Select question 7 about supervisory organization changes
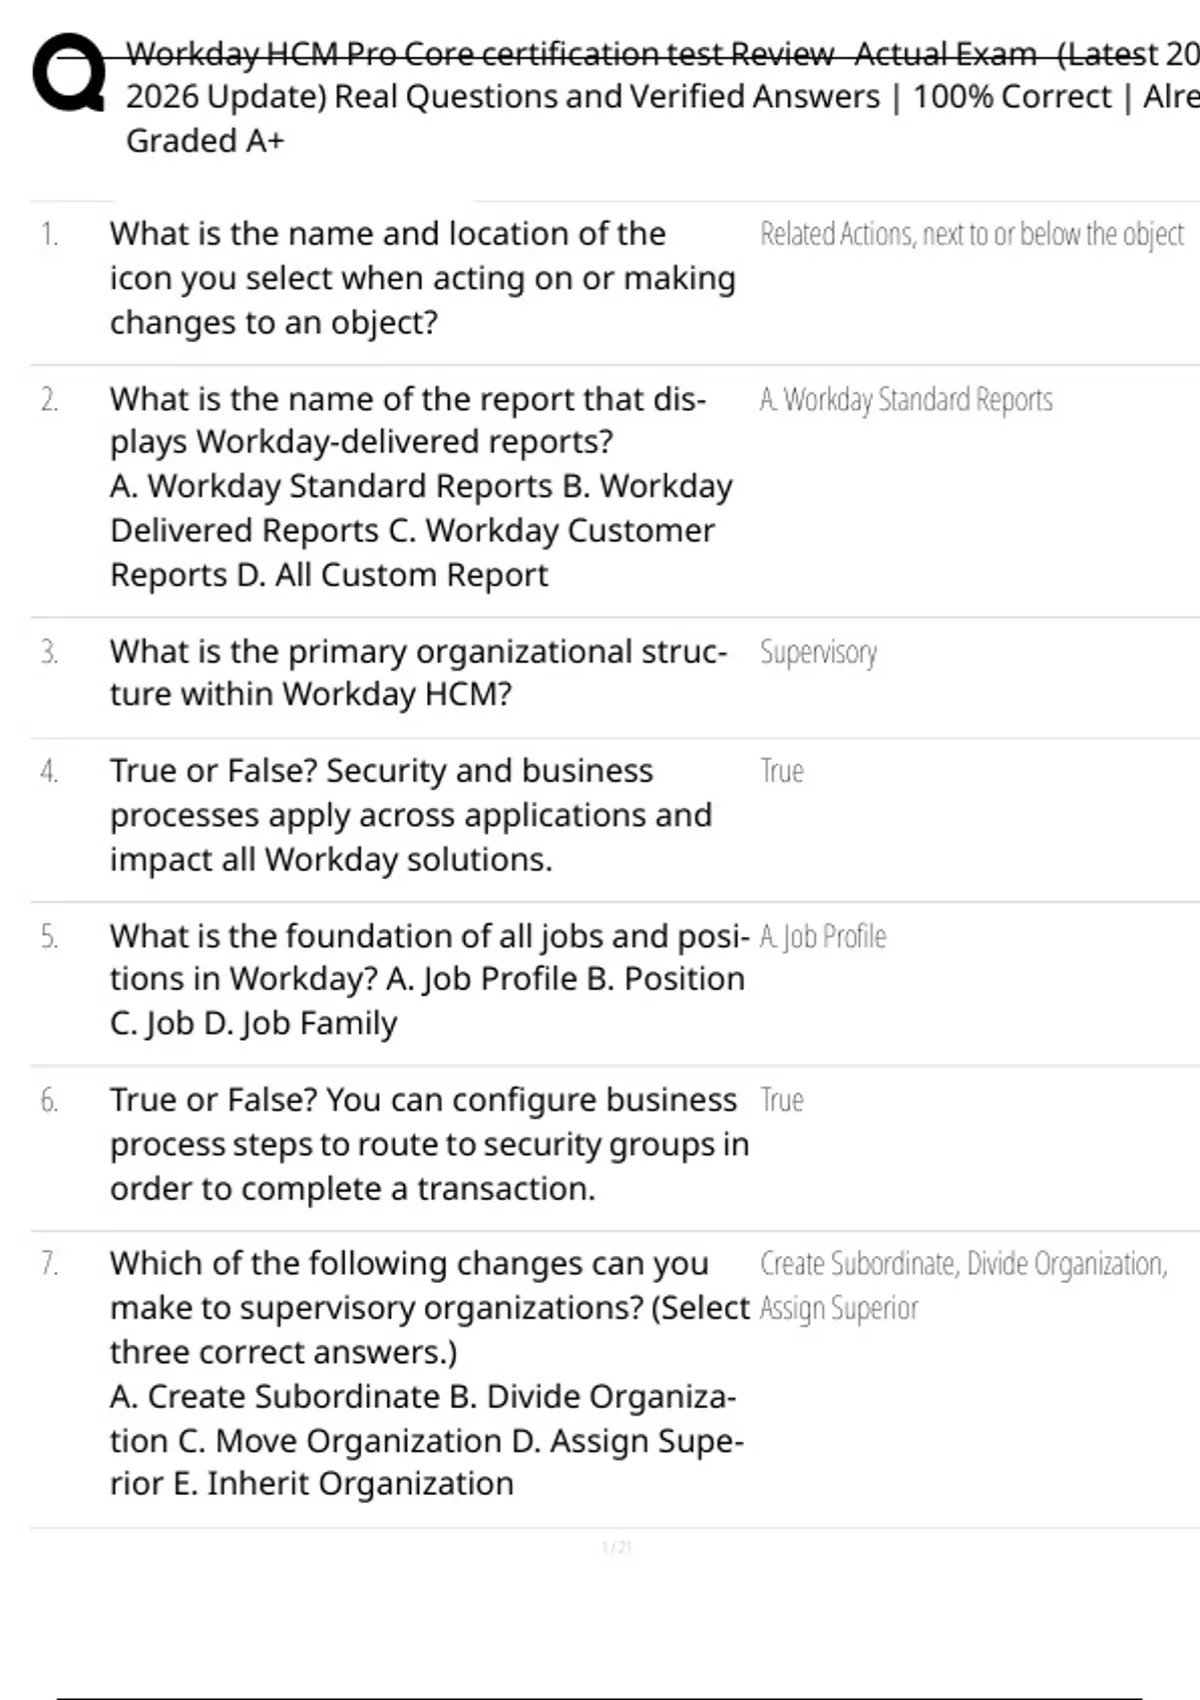1200x1700 pixels. [428, 1373]
